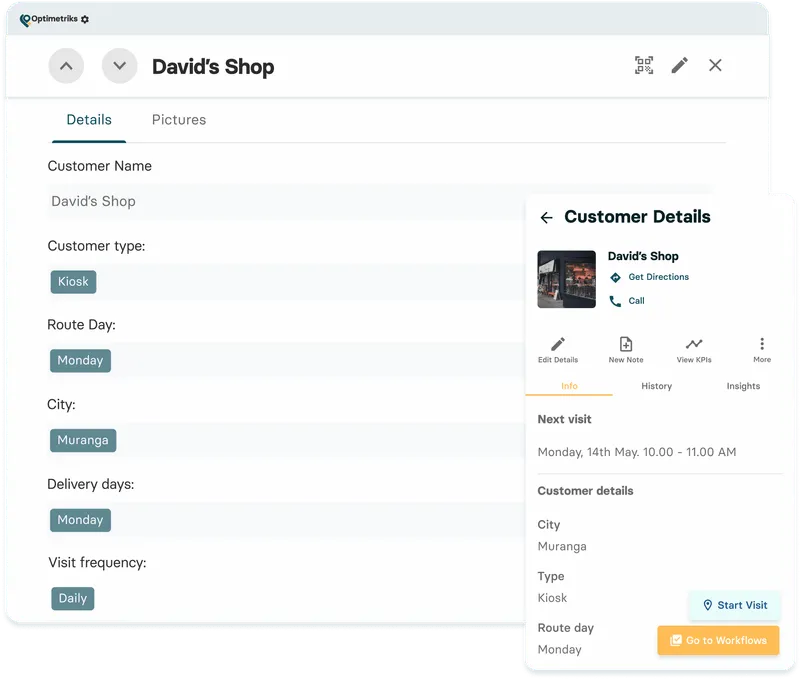
Task: Open David's Shop storefront thumbnail
Action: (x=566, y=279)
